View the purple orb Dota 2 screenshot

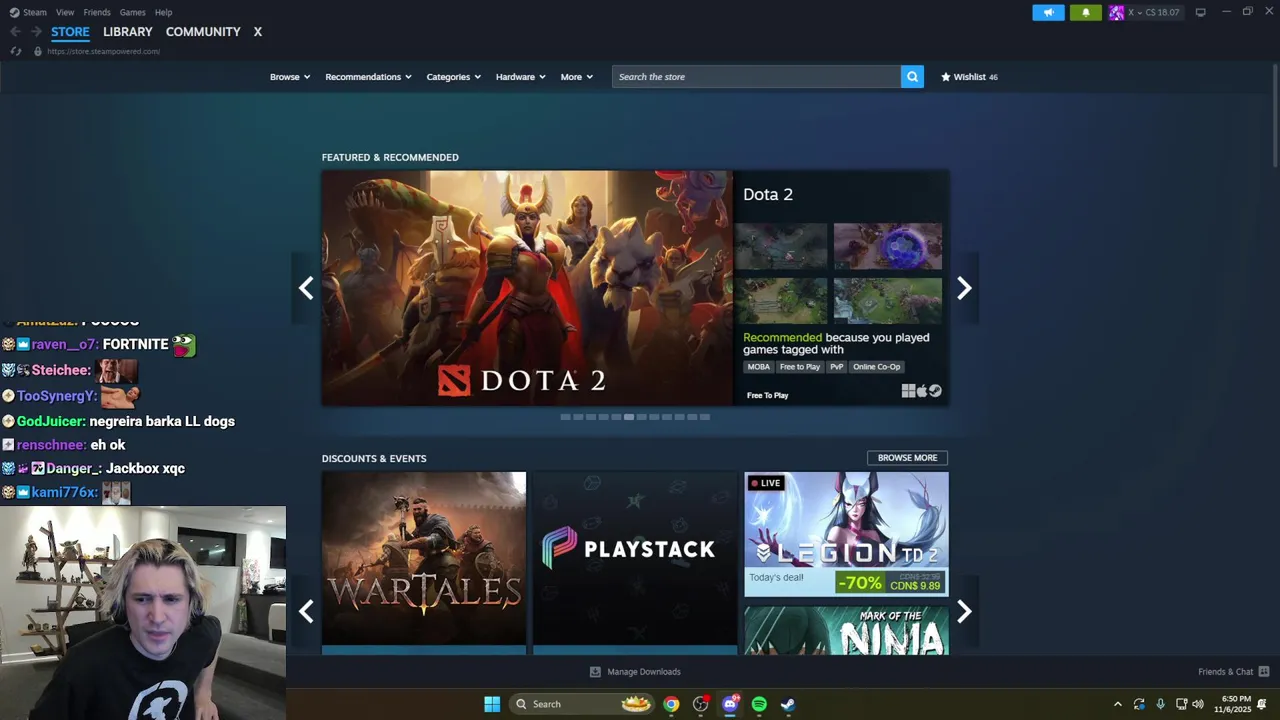(x=888, y=246)
